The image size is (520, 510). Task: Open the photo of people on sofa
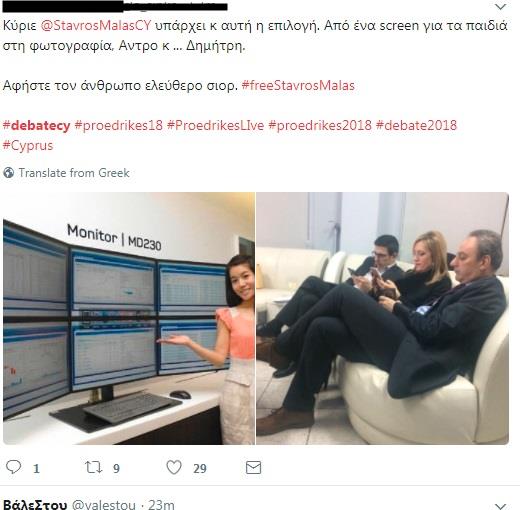[x=383, y=318]
